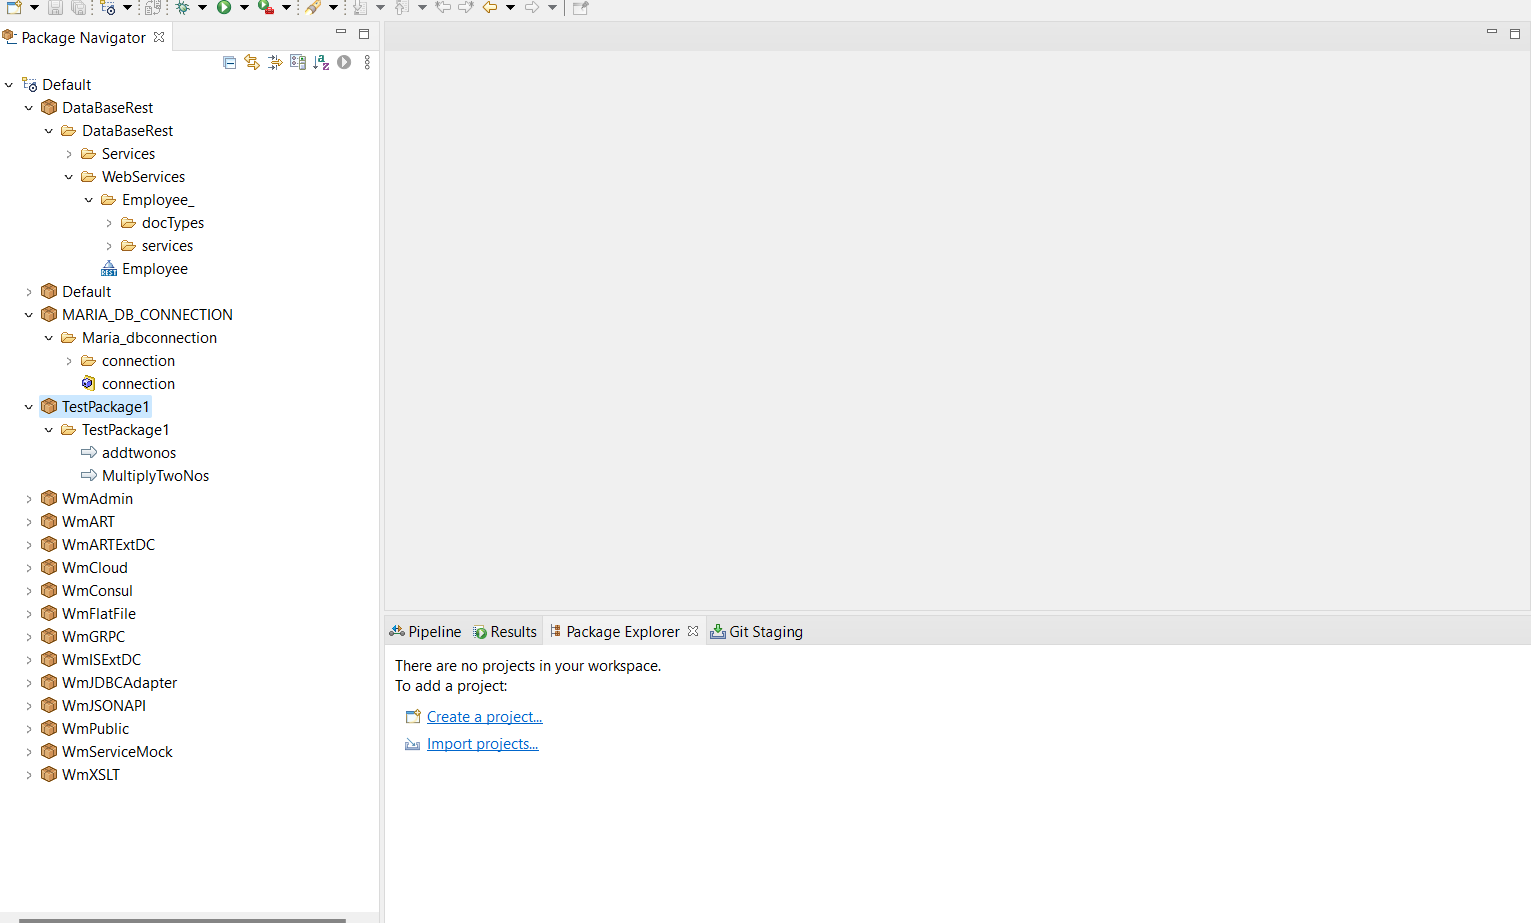
Task: Switch to the Git Staging tab
Action: 764,631
